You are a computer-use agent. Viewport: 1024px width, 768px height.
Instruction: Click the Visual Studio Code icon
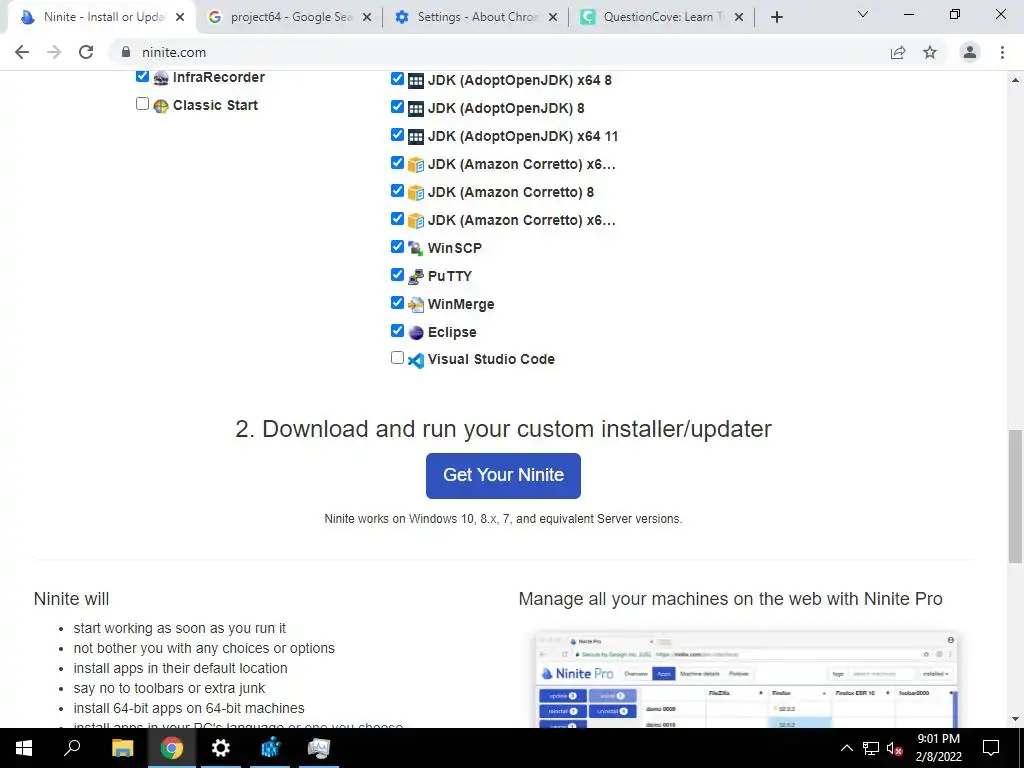416,360
